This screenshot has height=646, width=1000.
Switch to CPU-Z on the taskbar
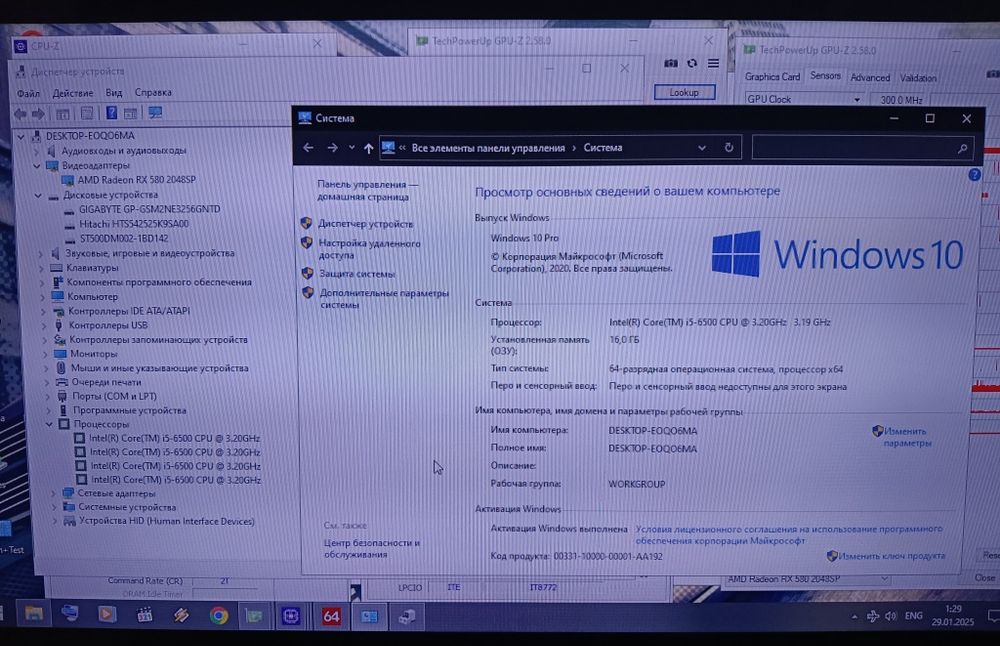[291, 616]
